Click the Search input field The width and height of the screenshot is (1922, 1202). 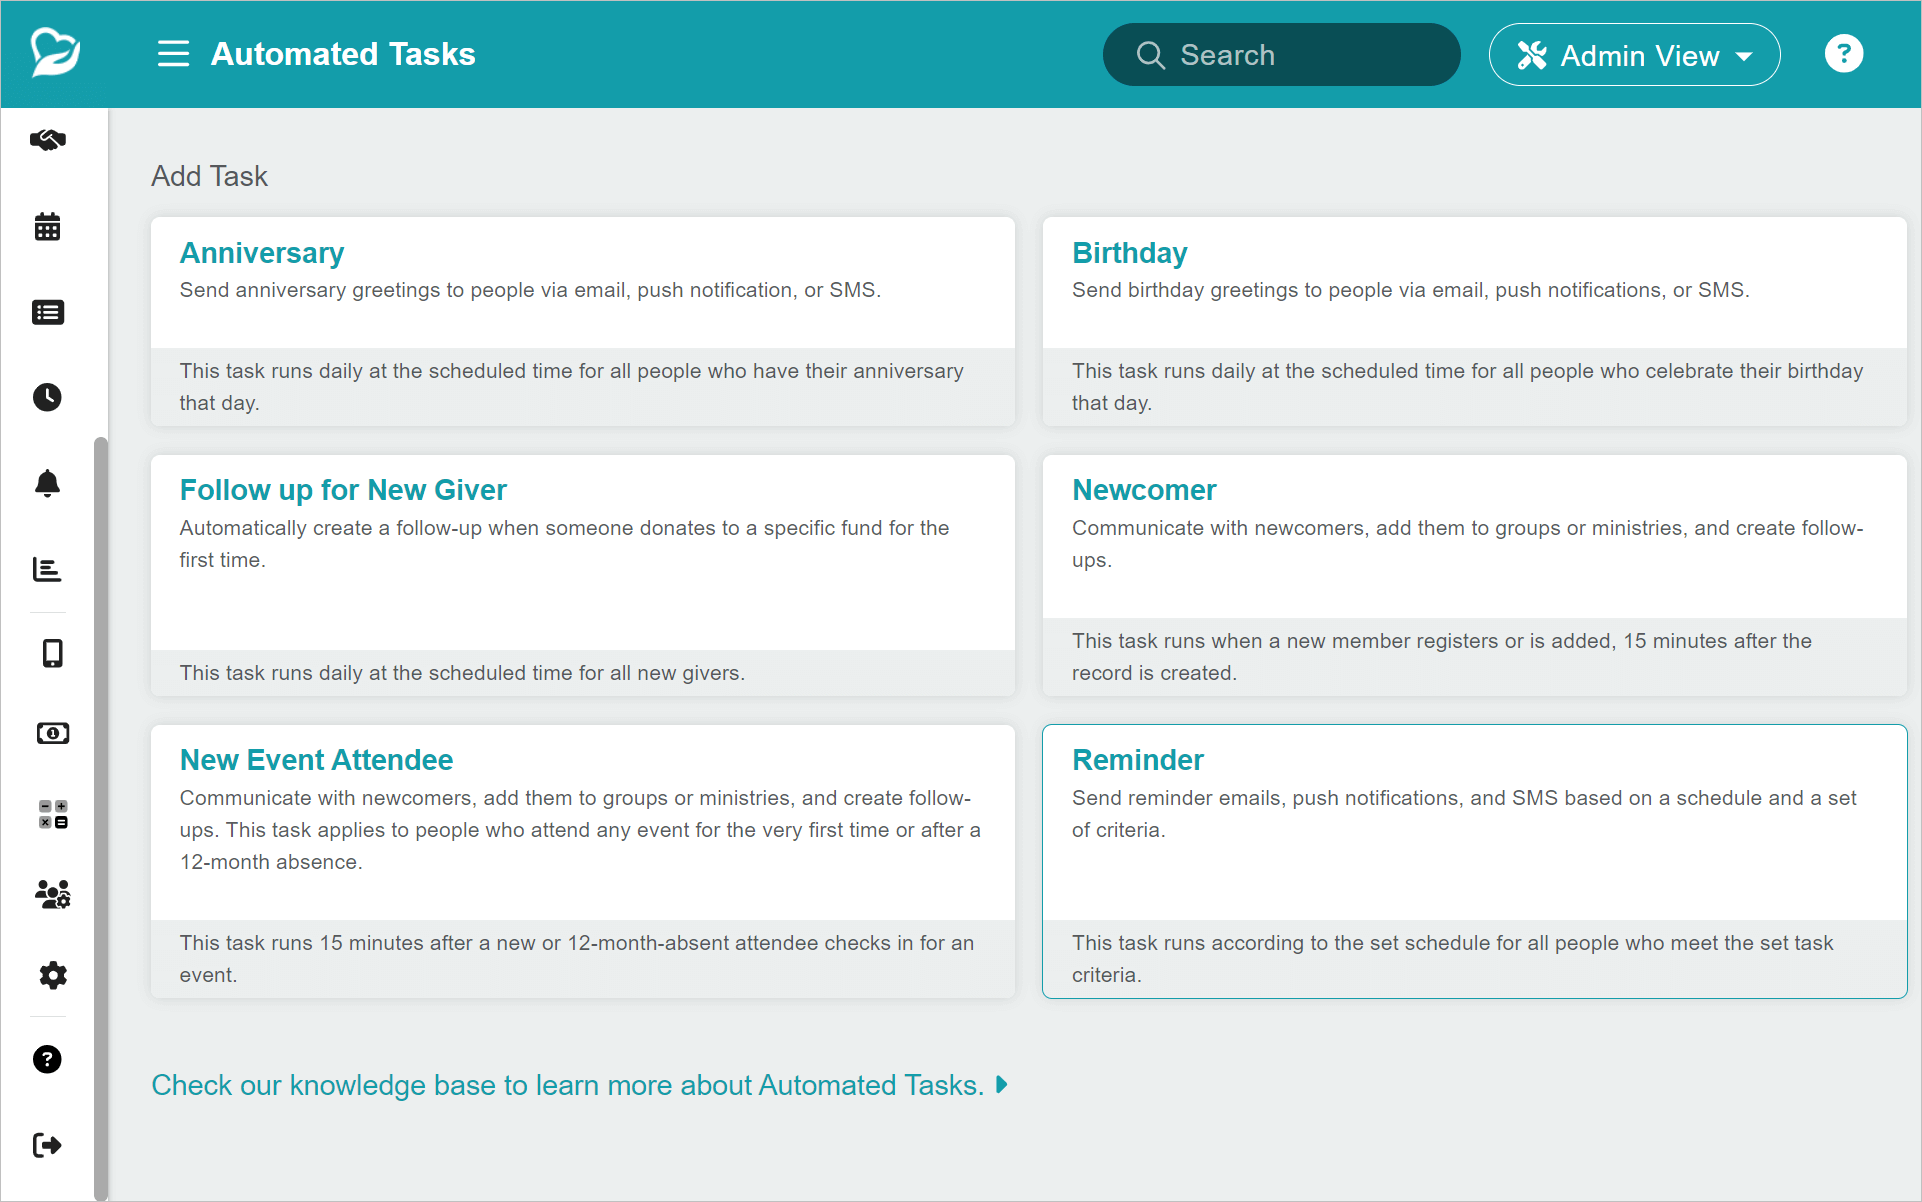(1281, 55)
